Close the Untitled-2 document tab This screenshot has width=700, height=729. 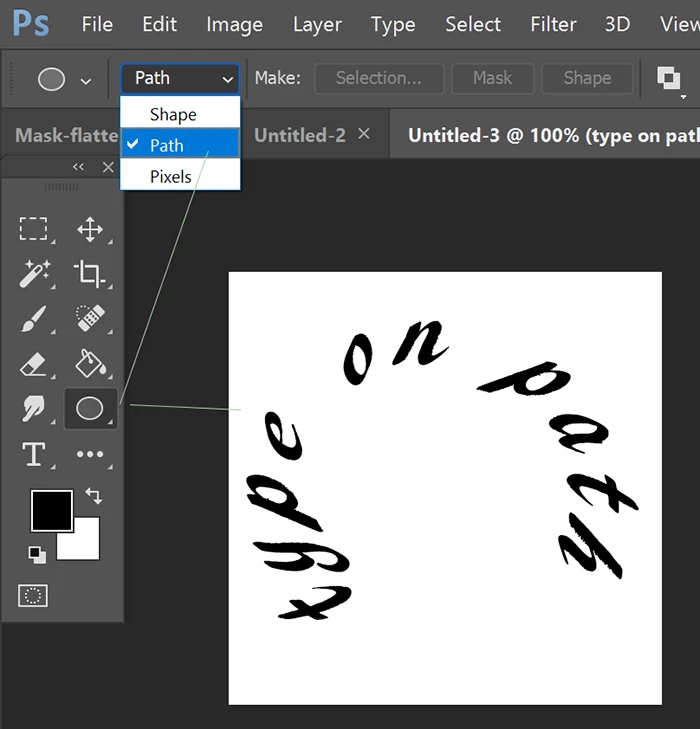pyautogui.click(x=364, y=134)
